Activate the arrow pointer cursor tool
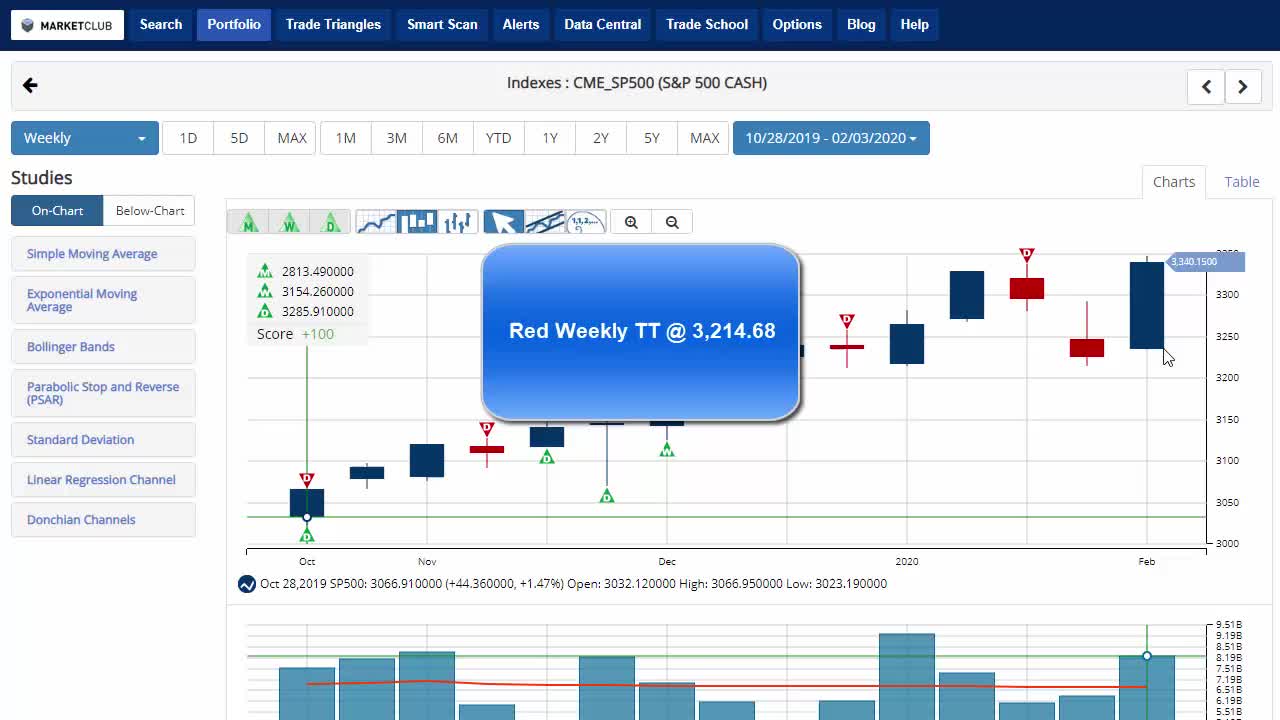The width and height of the screenshot is (1280, 720). coord(504,222)
